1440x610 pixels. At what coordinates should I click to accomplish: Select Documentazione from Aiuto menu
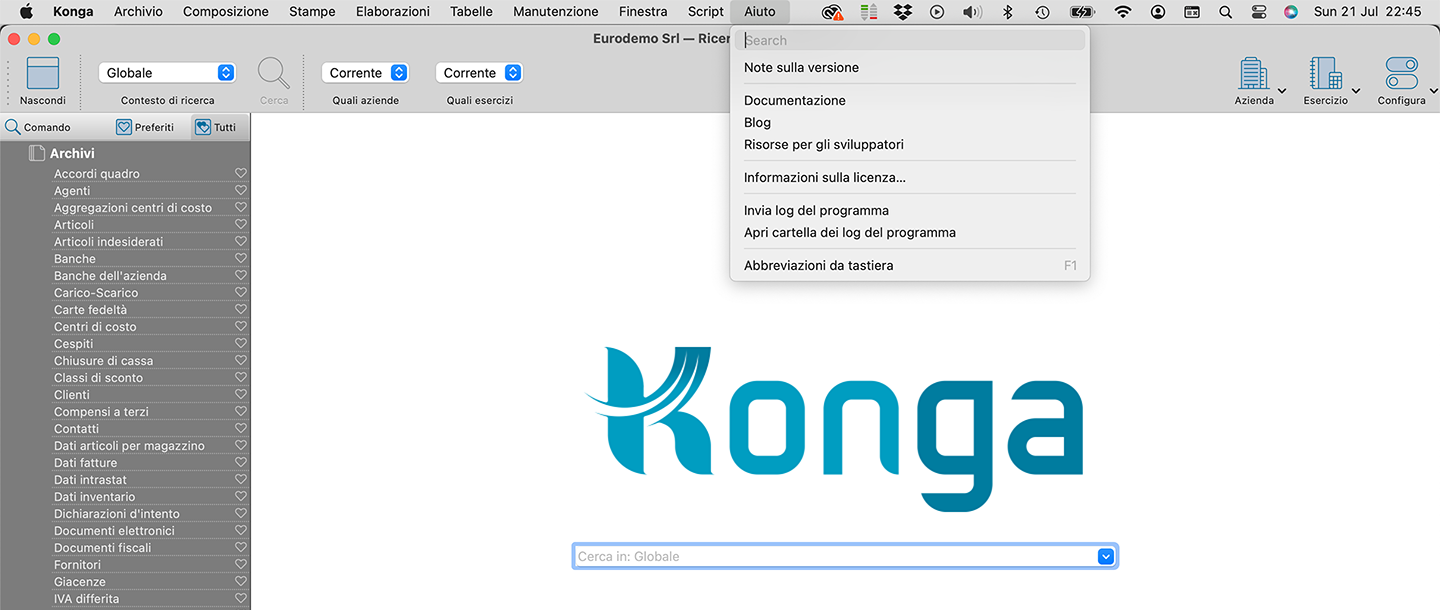(795, 100)
